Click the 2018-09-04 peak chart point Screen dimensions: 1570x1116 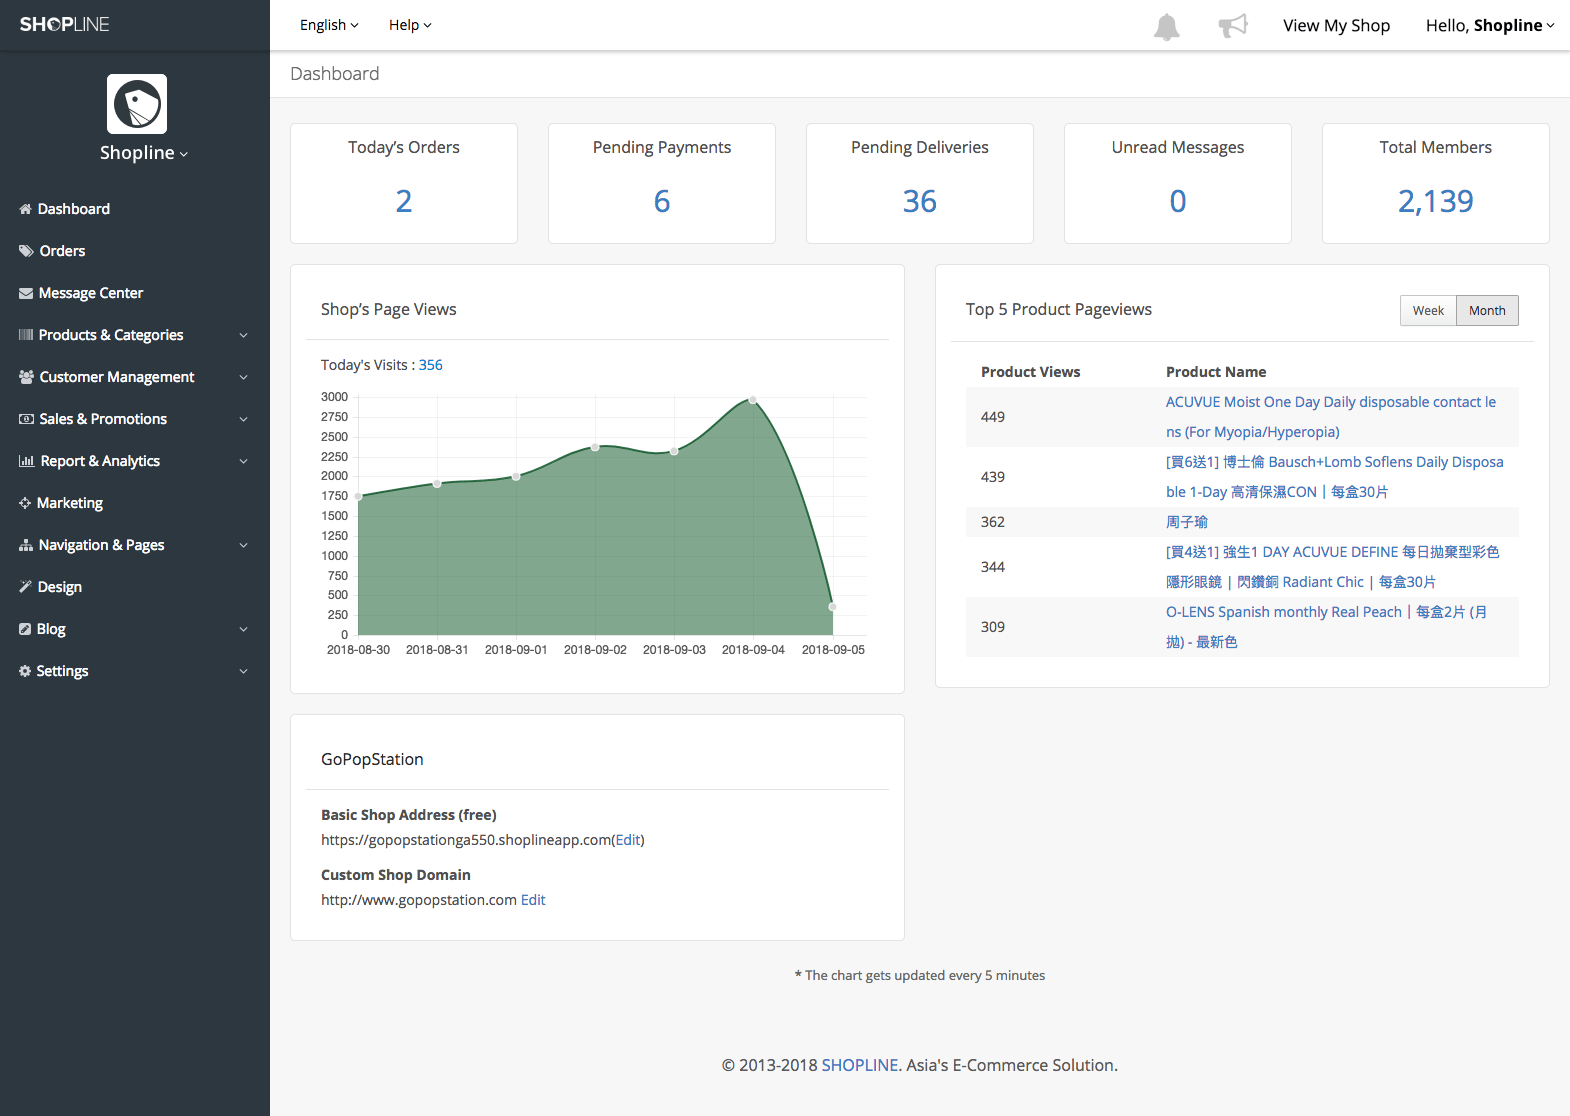(753, 400)
